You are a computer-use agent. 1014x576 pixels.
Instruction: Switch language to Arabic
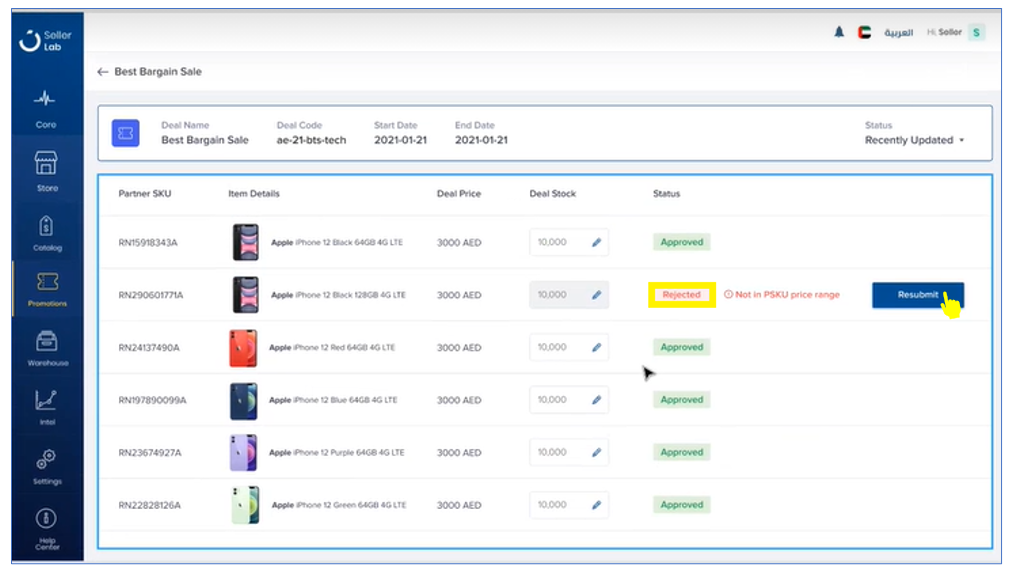tap(898, 32)
